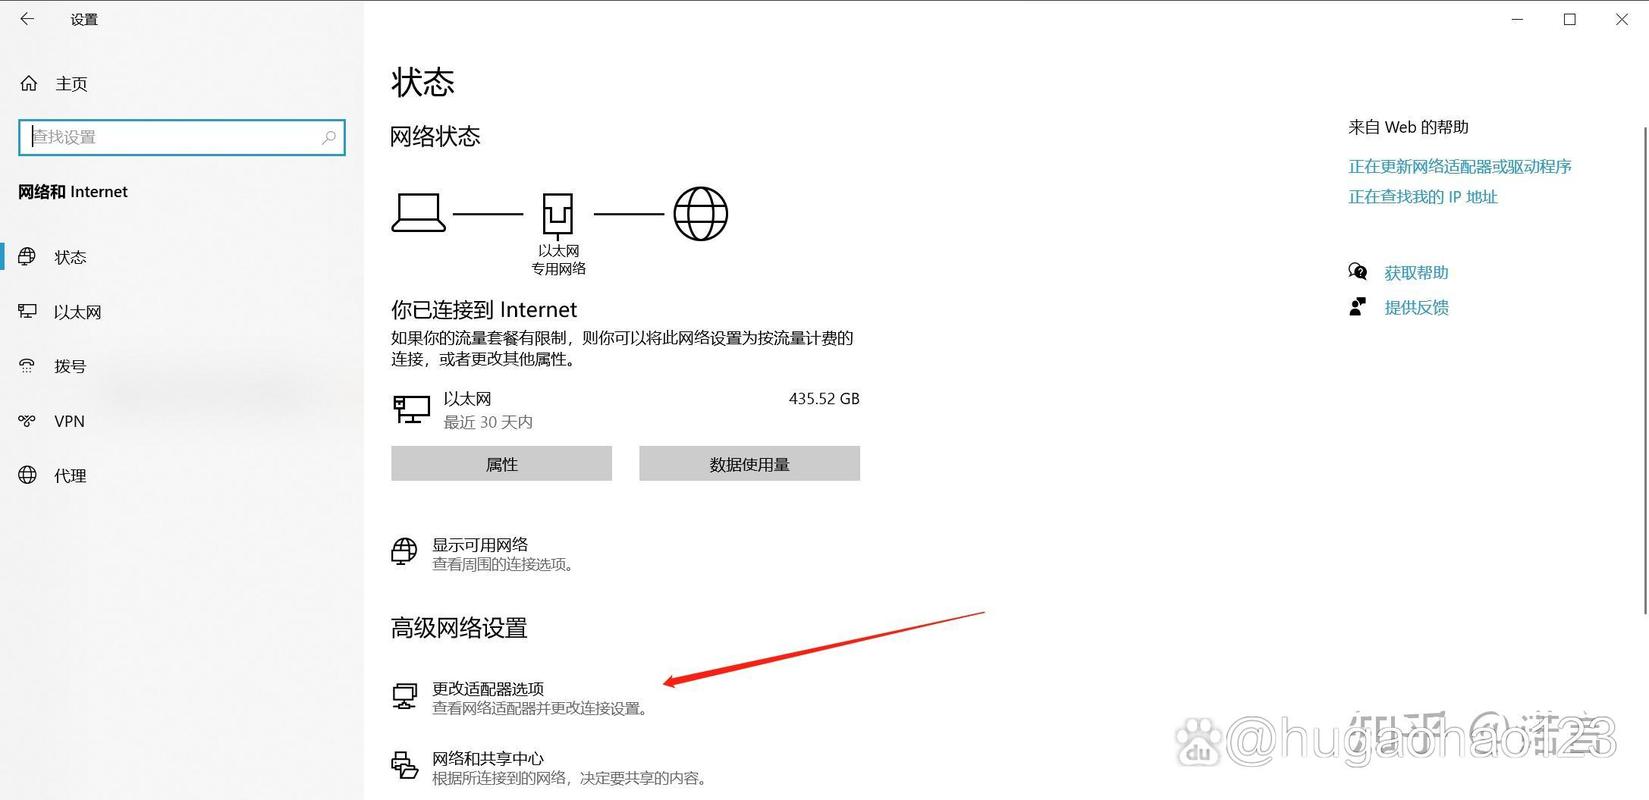
Task: Click the 你已连接到 Internet heading
Action: click(x=484, y=310)
